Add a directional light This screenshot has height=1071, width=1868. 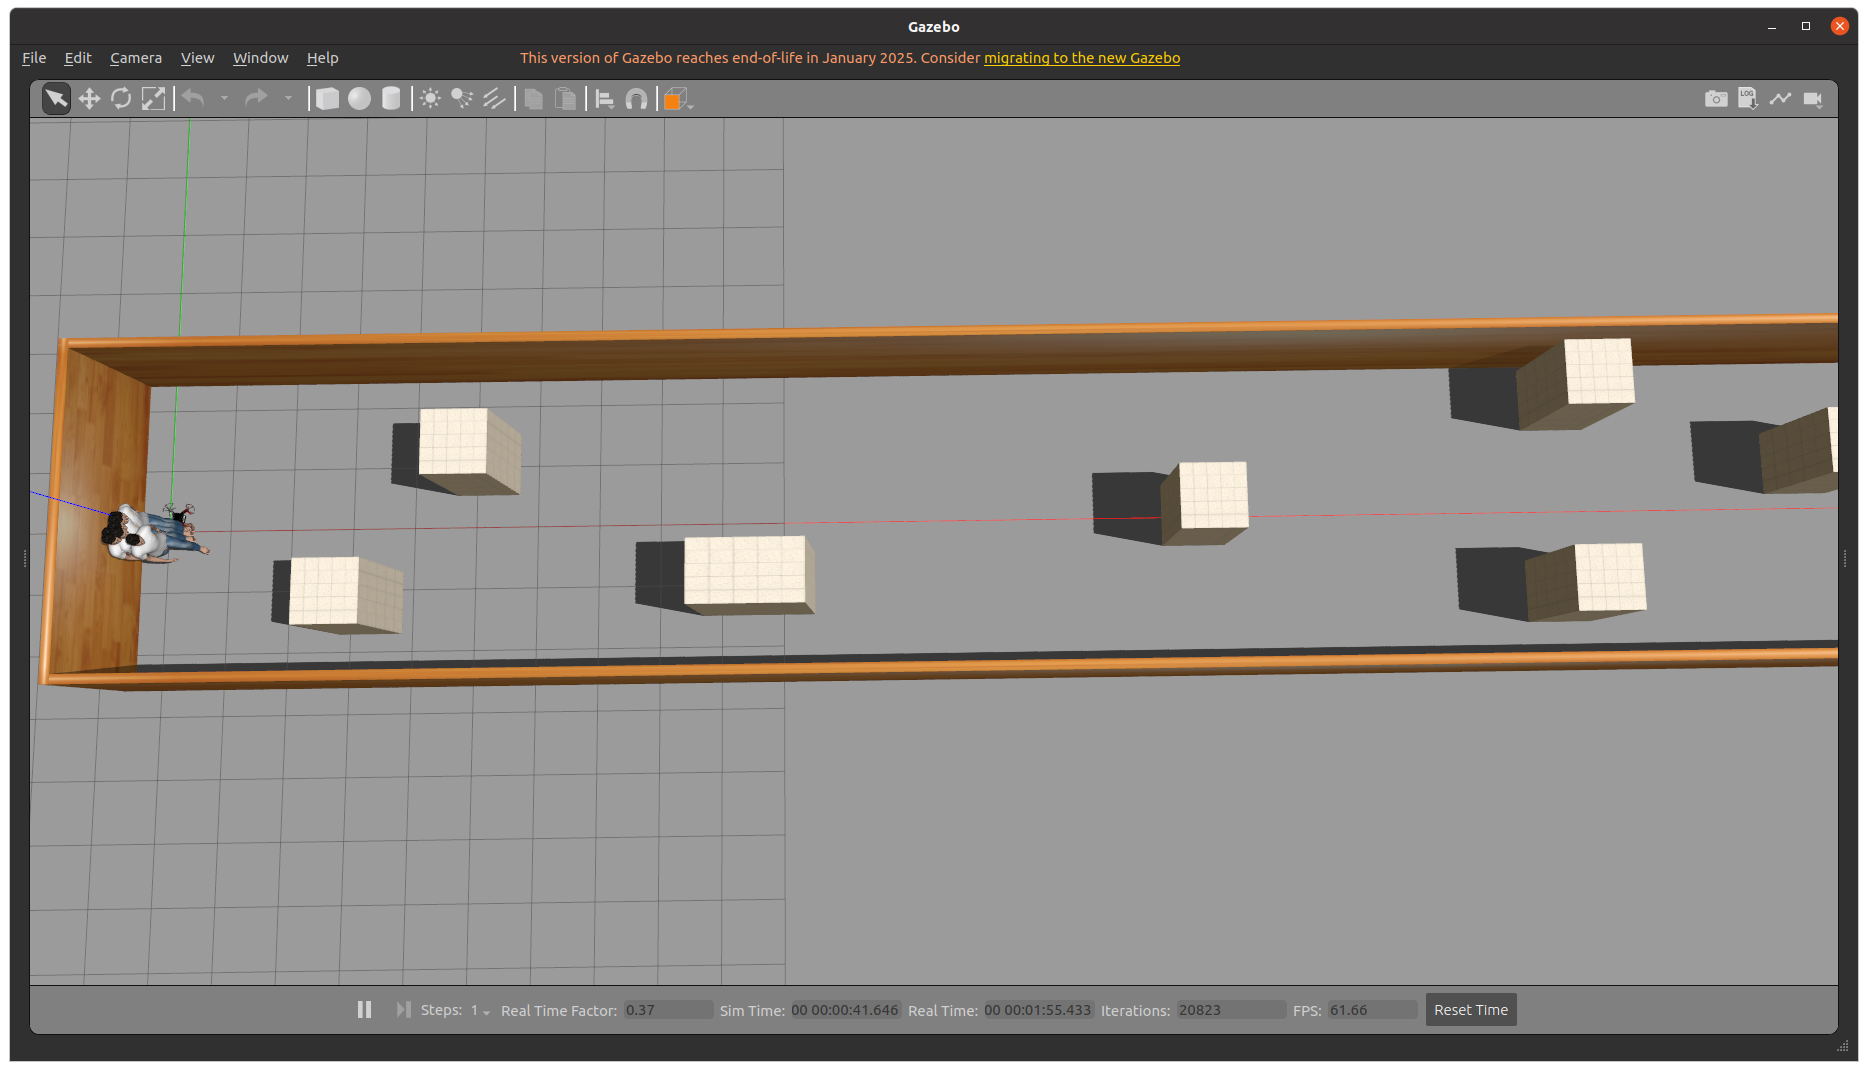(494, 98)
